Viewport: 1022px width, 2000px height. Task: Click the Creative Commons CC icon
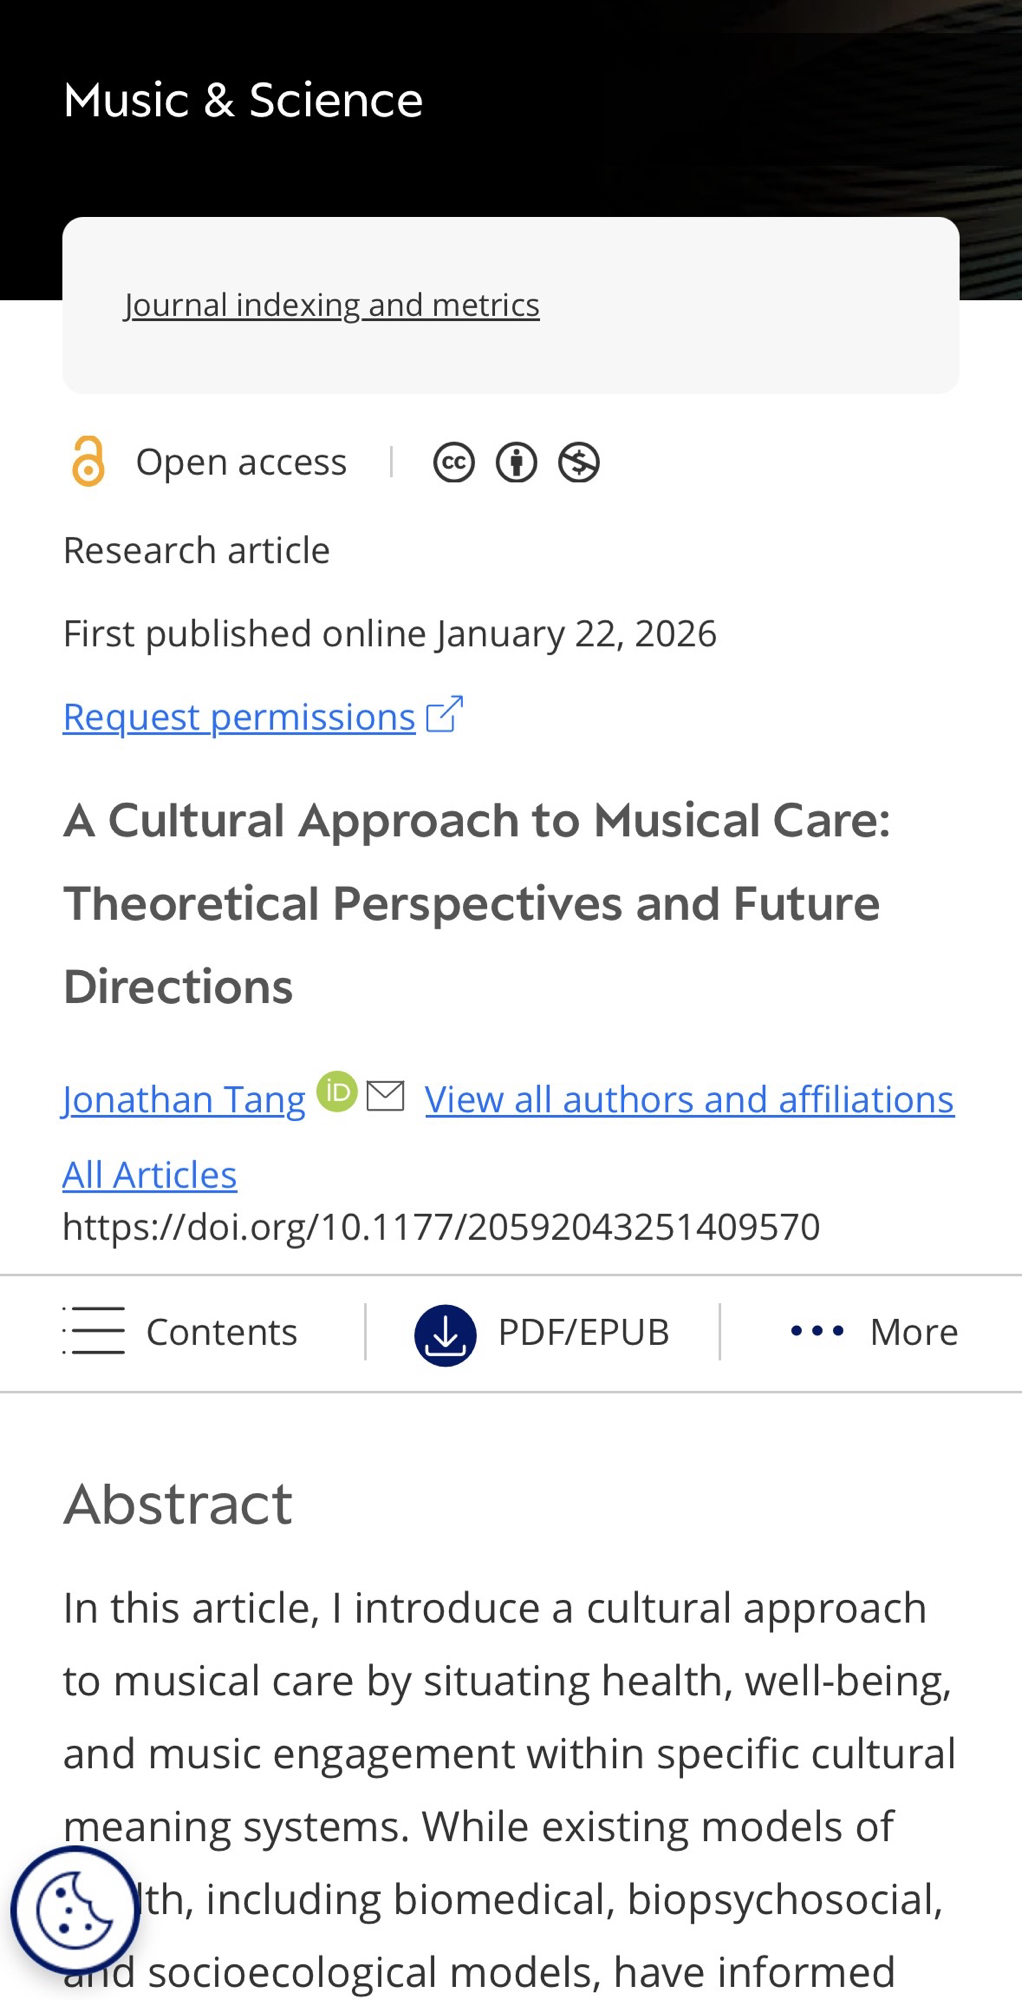(454, 463)
